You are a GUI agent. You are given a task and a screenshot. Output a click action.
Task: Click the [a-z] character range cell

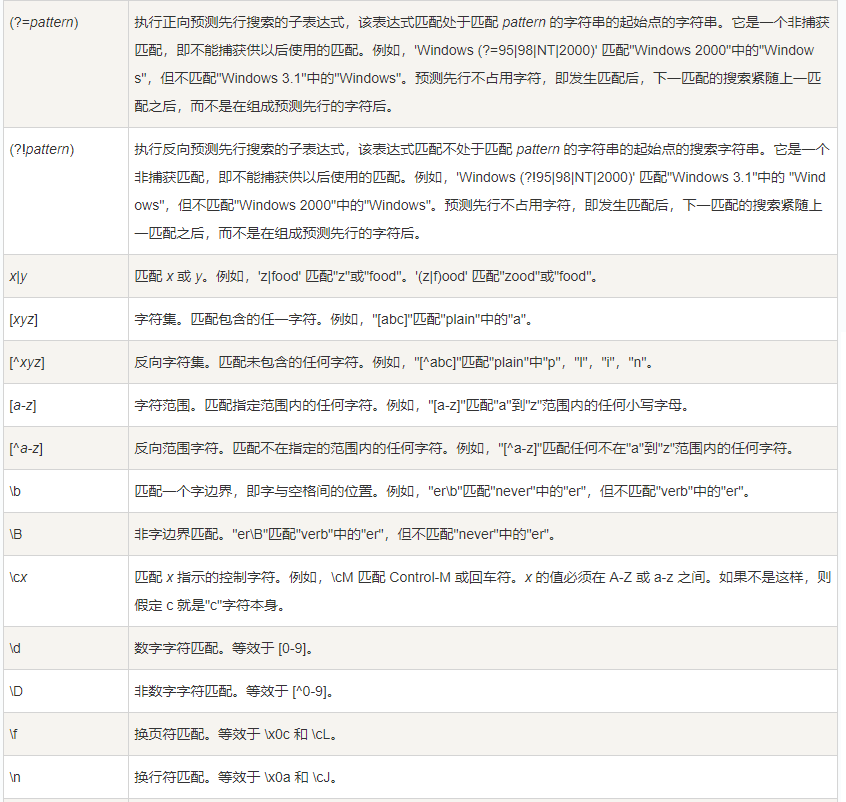(x=66, y=405)
